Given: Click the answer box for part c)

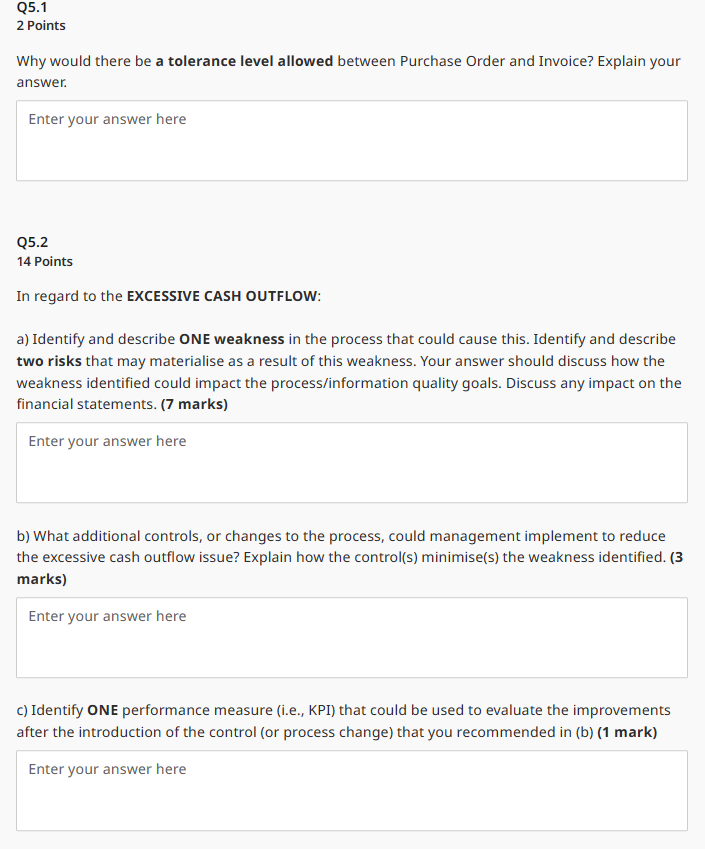Looking at the screenshot, I should 350,790.
